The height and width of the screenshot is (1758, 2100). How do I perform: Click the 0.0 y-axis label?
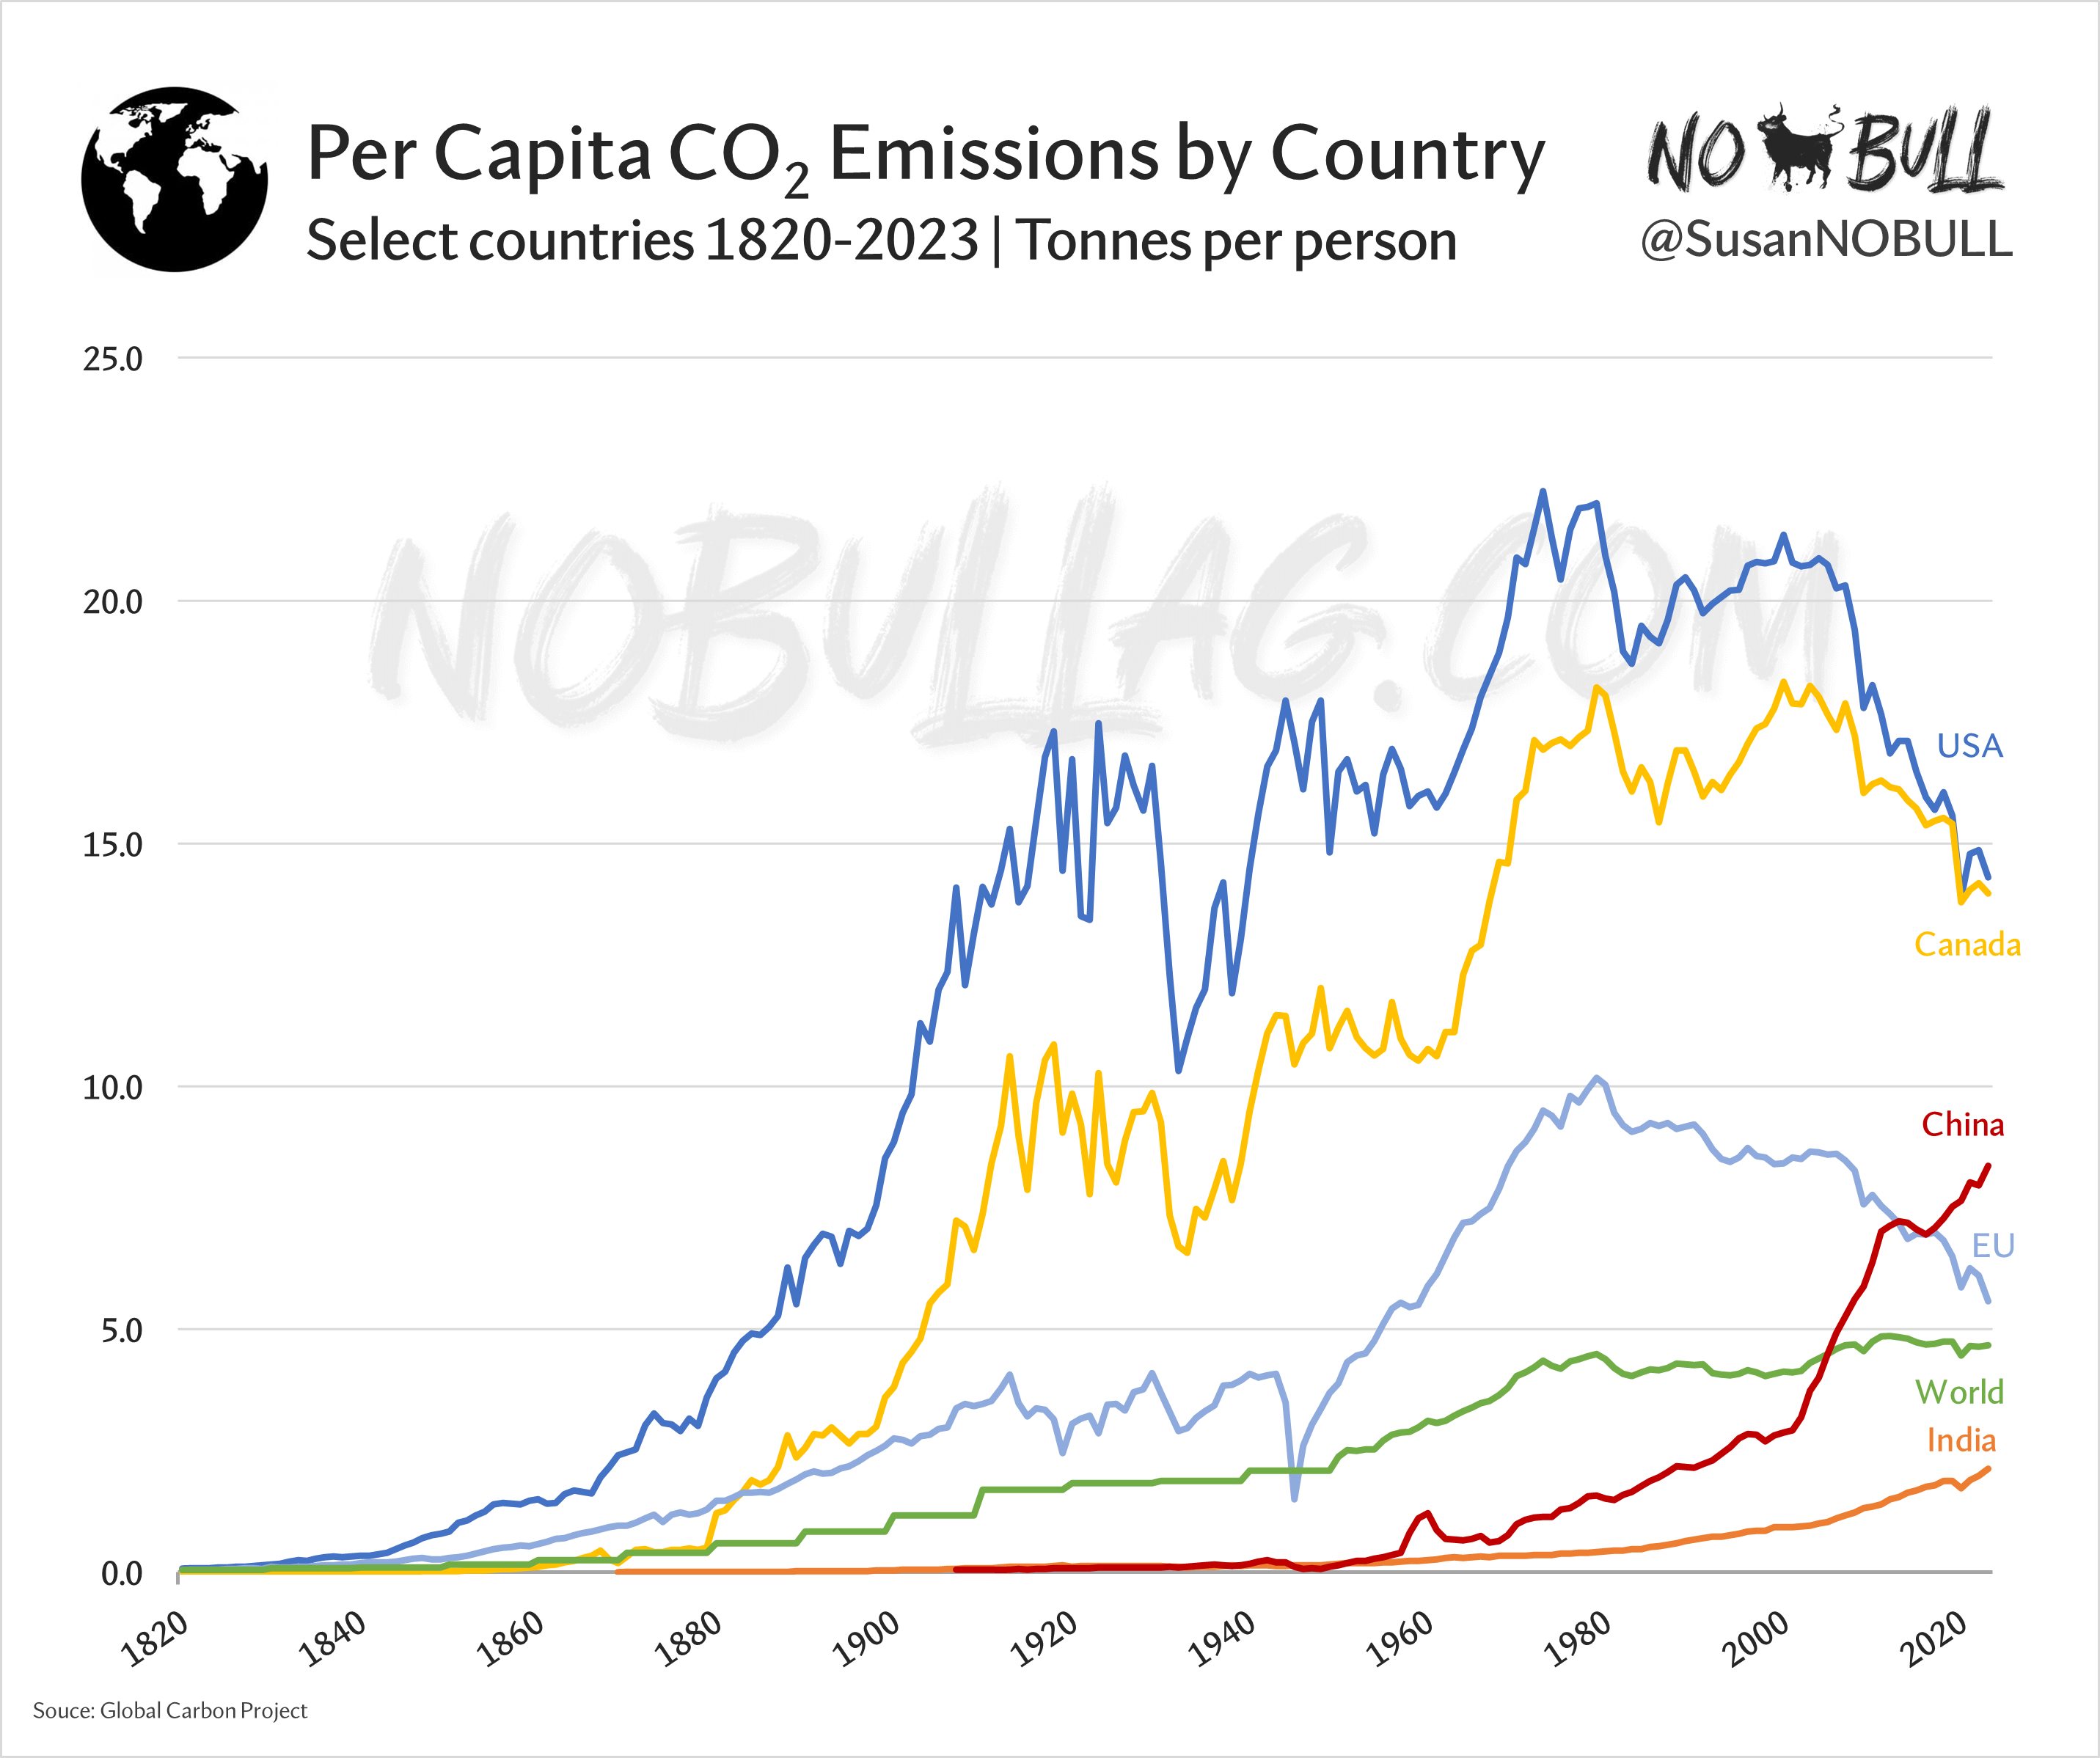click(121, 1573)
